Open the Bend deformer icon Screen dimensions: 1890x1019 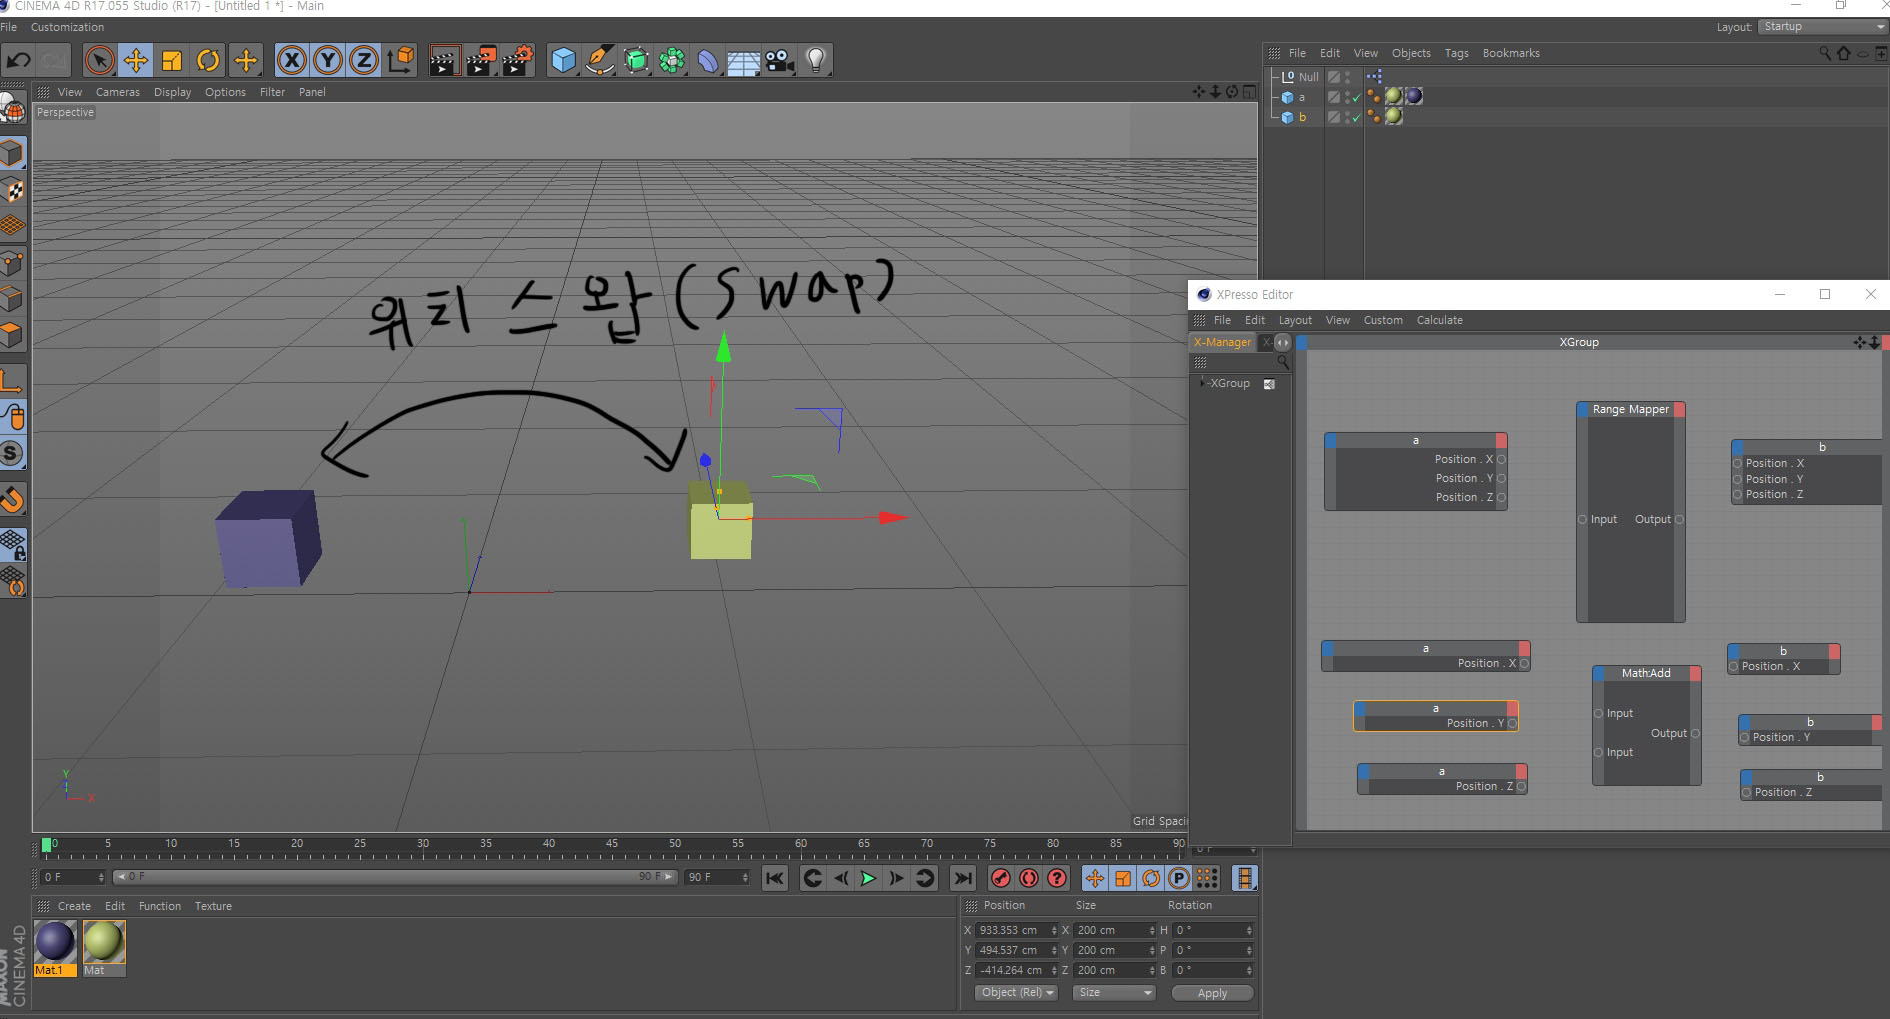coord(708,61)
